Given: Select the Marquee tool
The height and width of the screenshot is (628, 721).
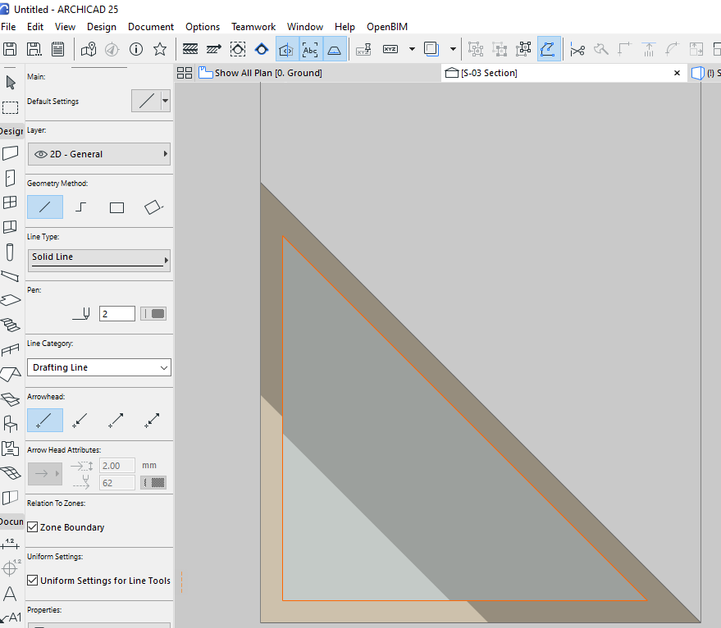Looking at the screenshot, I should pos(10,107).
